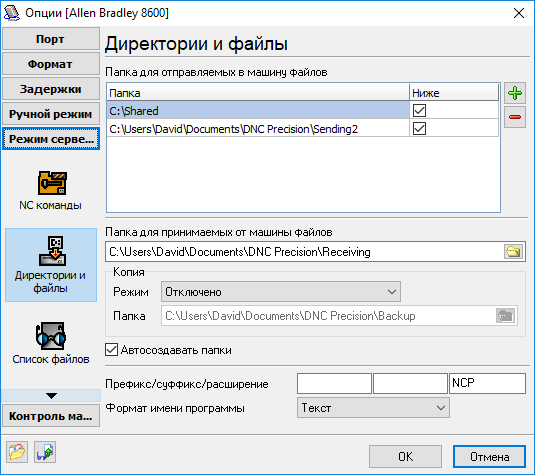Disable Автосоздавать папки checkbox

coord(112,350)
